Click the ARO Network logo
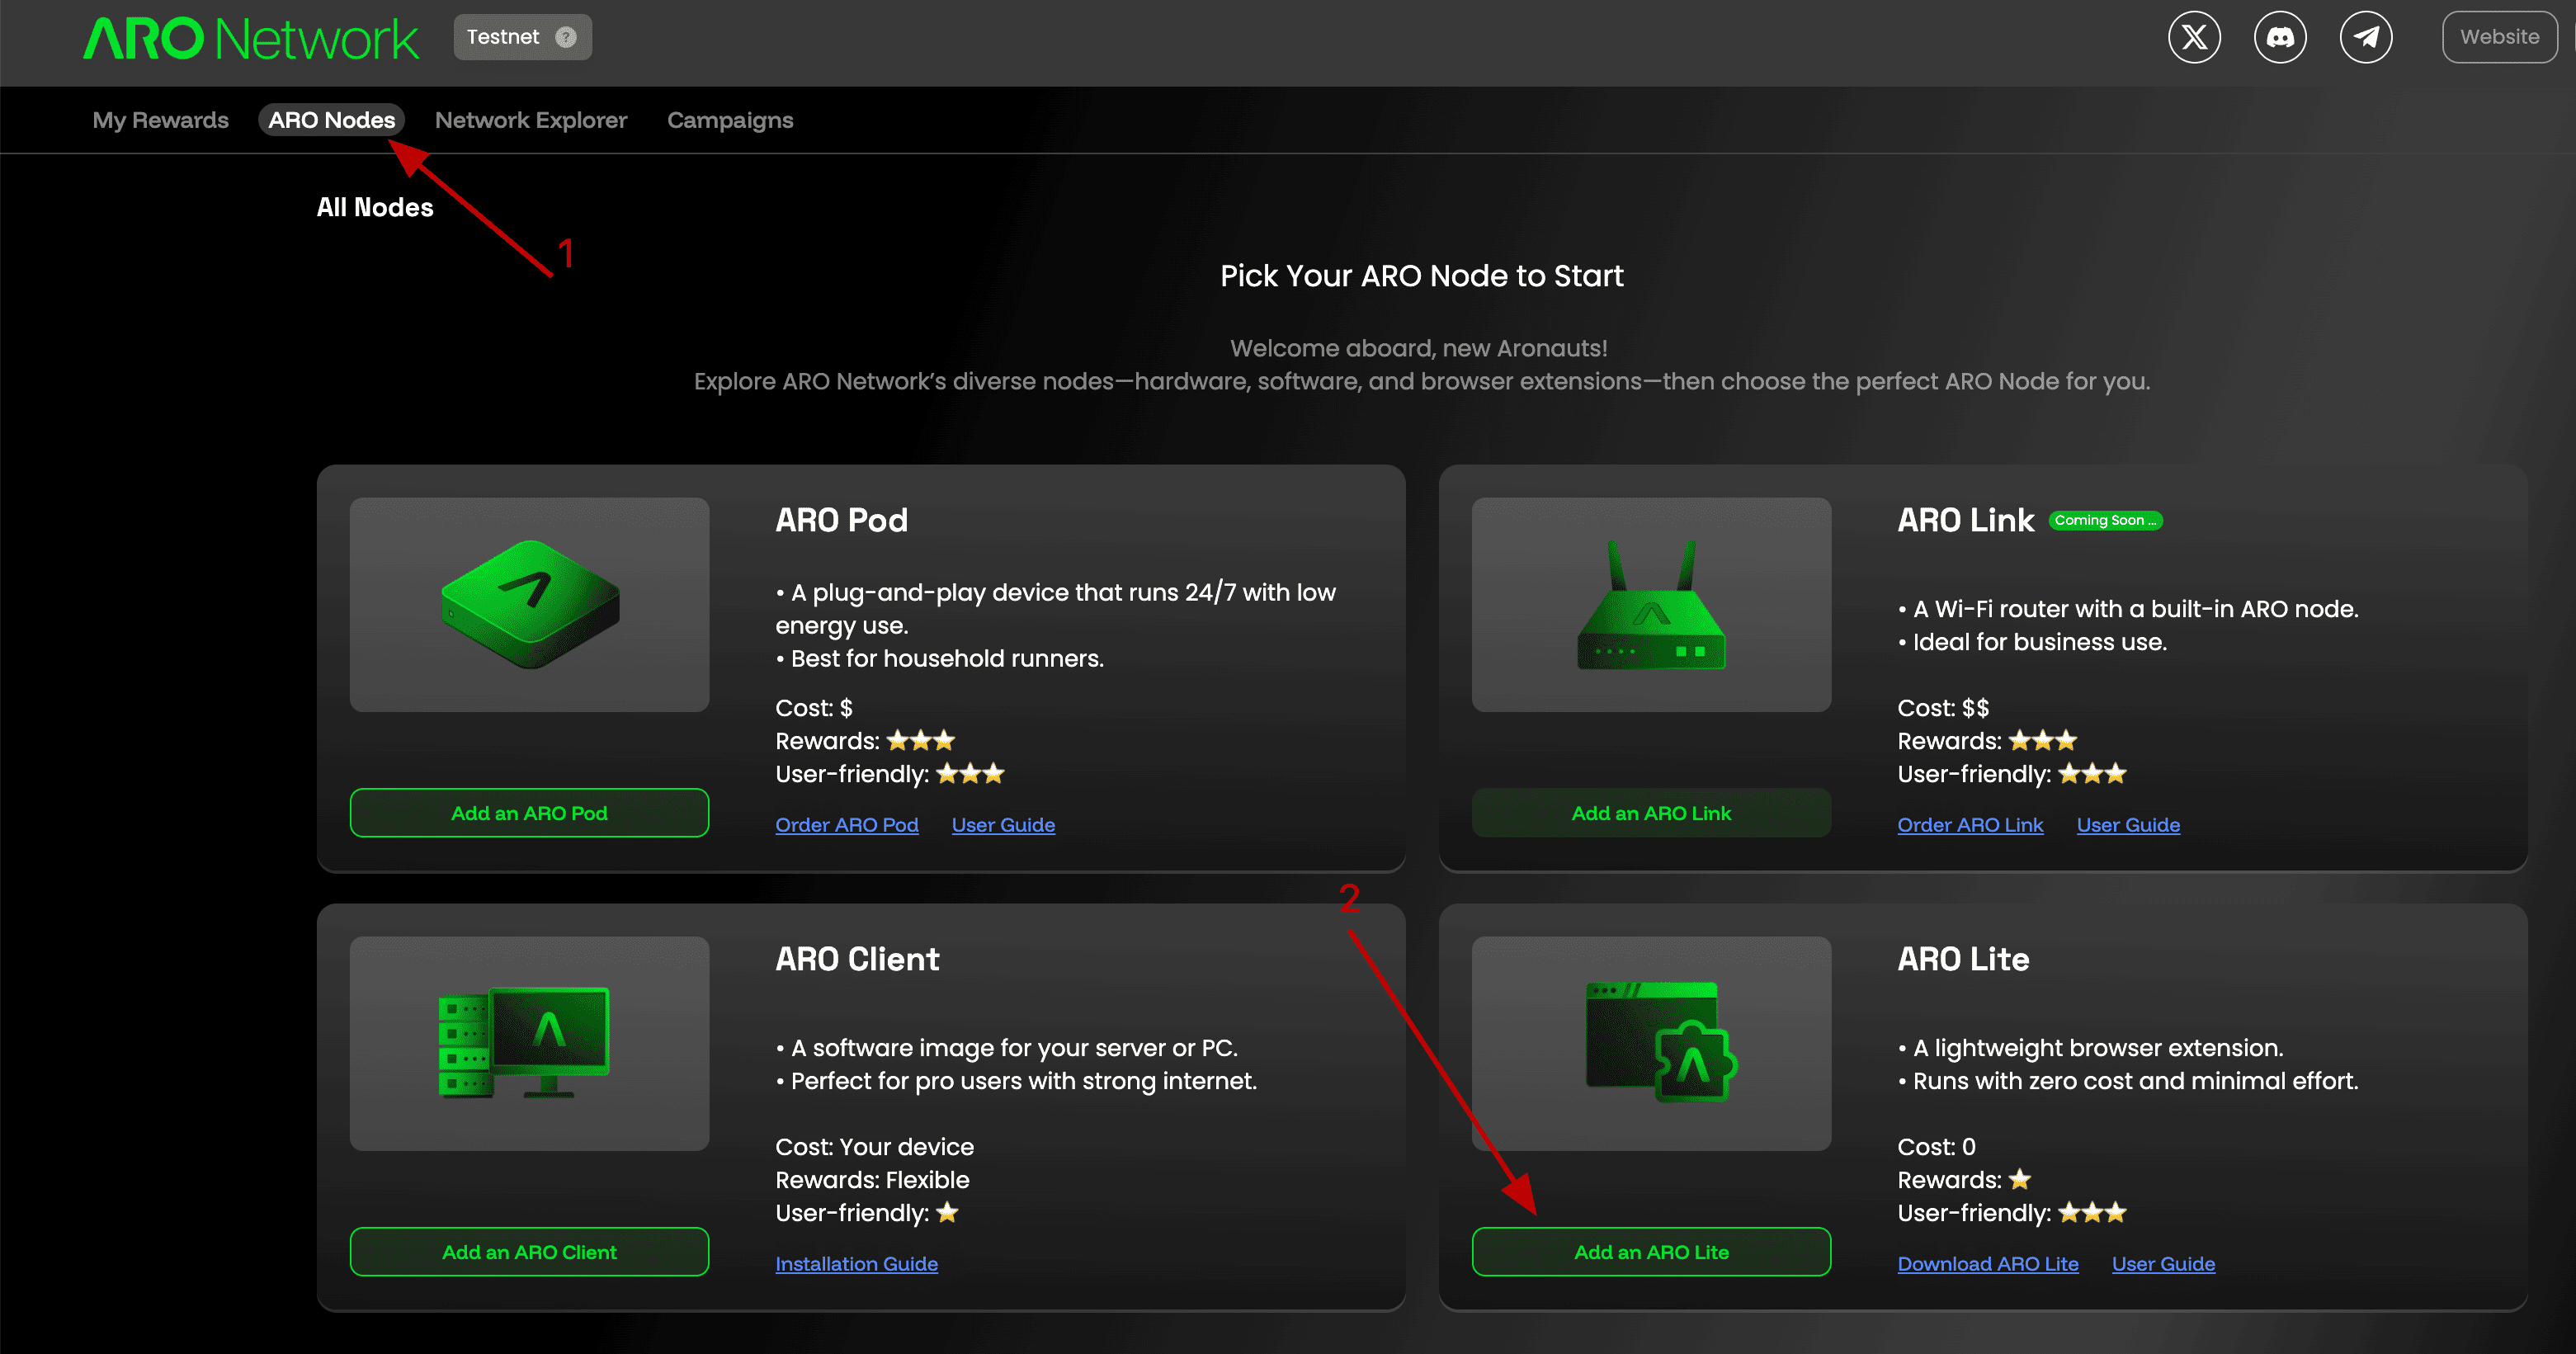The height and width of the screenshot is (1354, 2576). pos(252,39)
